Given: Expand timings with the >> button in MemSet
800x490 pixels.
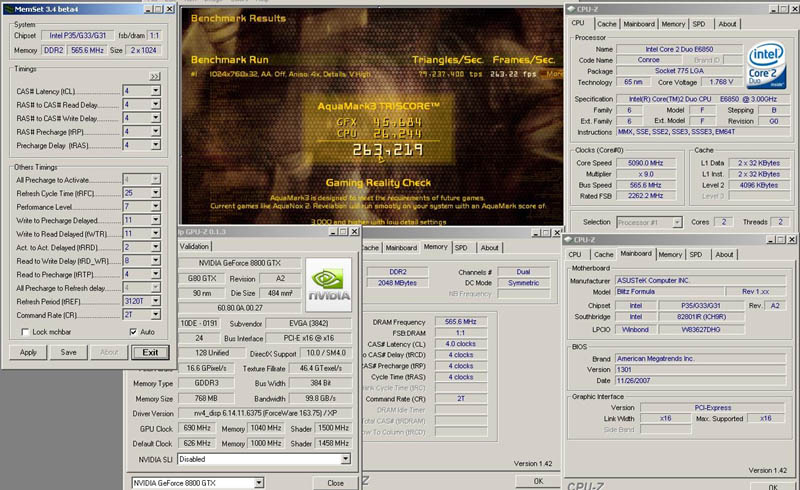Looking at the screenshot, I should 155,77.
